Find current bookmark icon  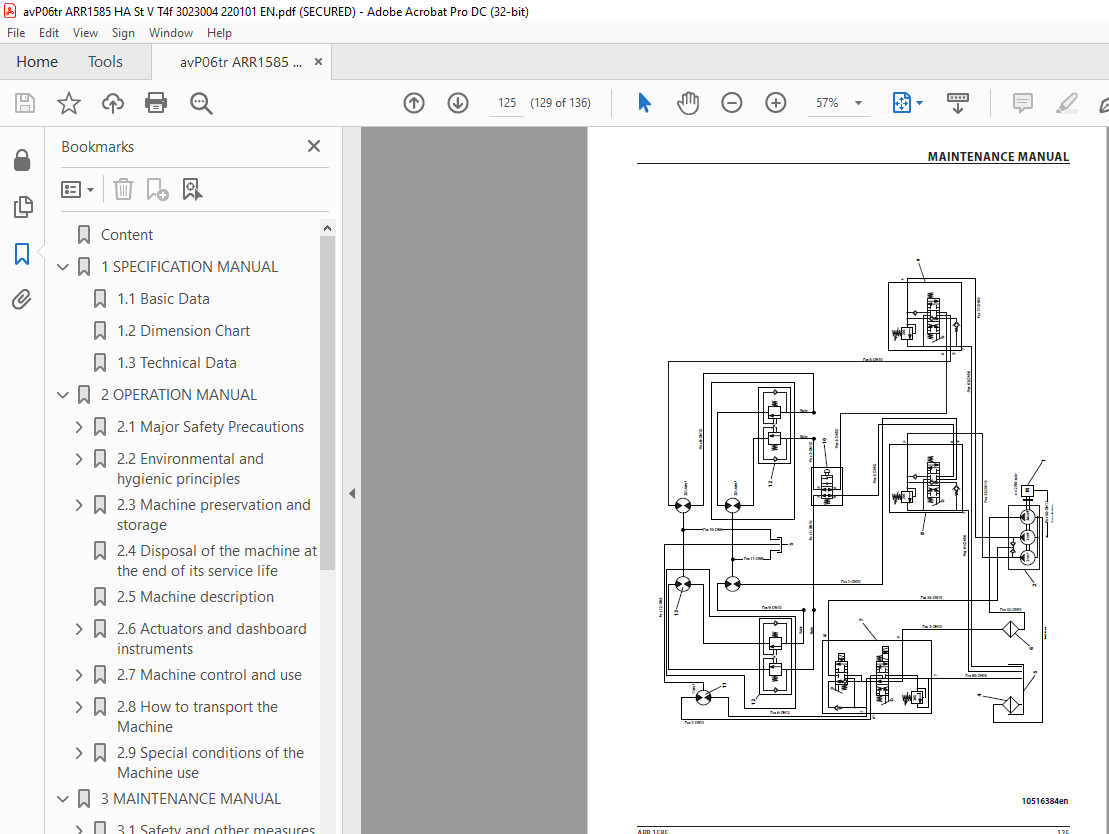[x=192, y=190]
